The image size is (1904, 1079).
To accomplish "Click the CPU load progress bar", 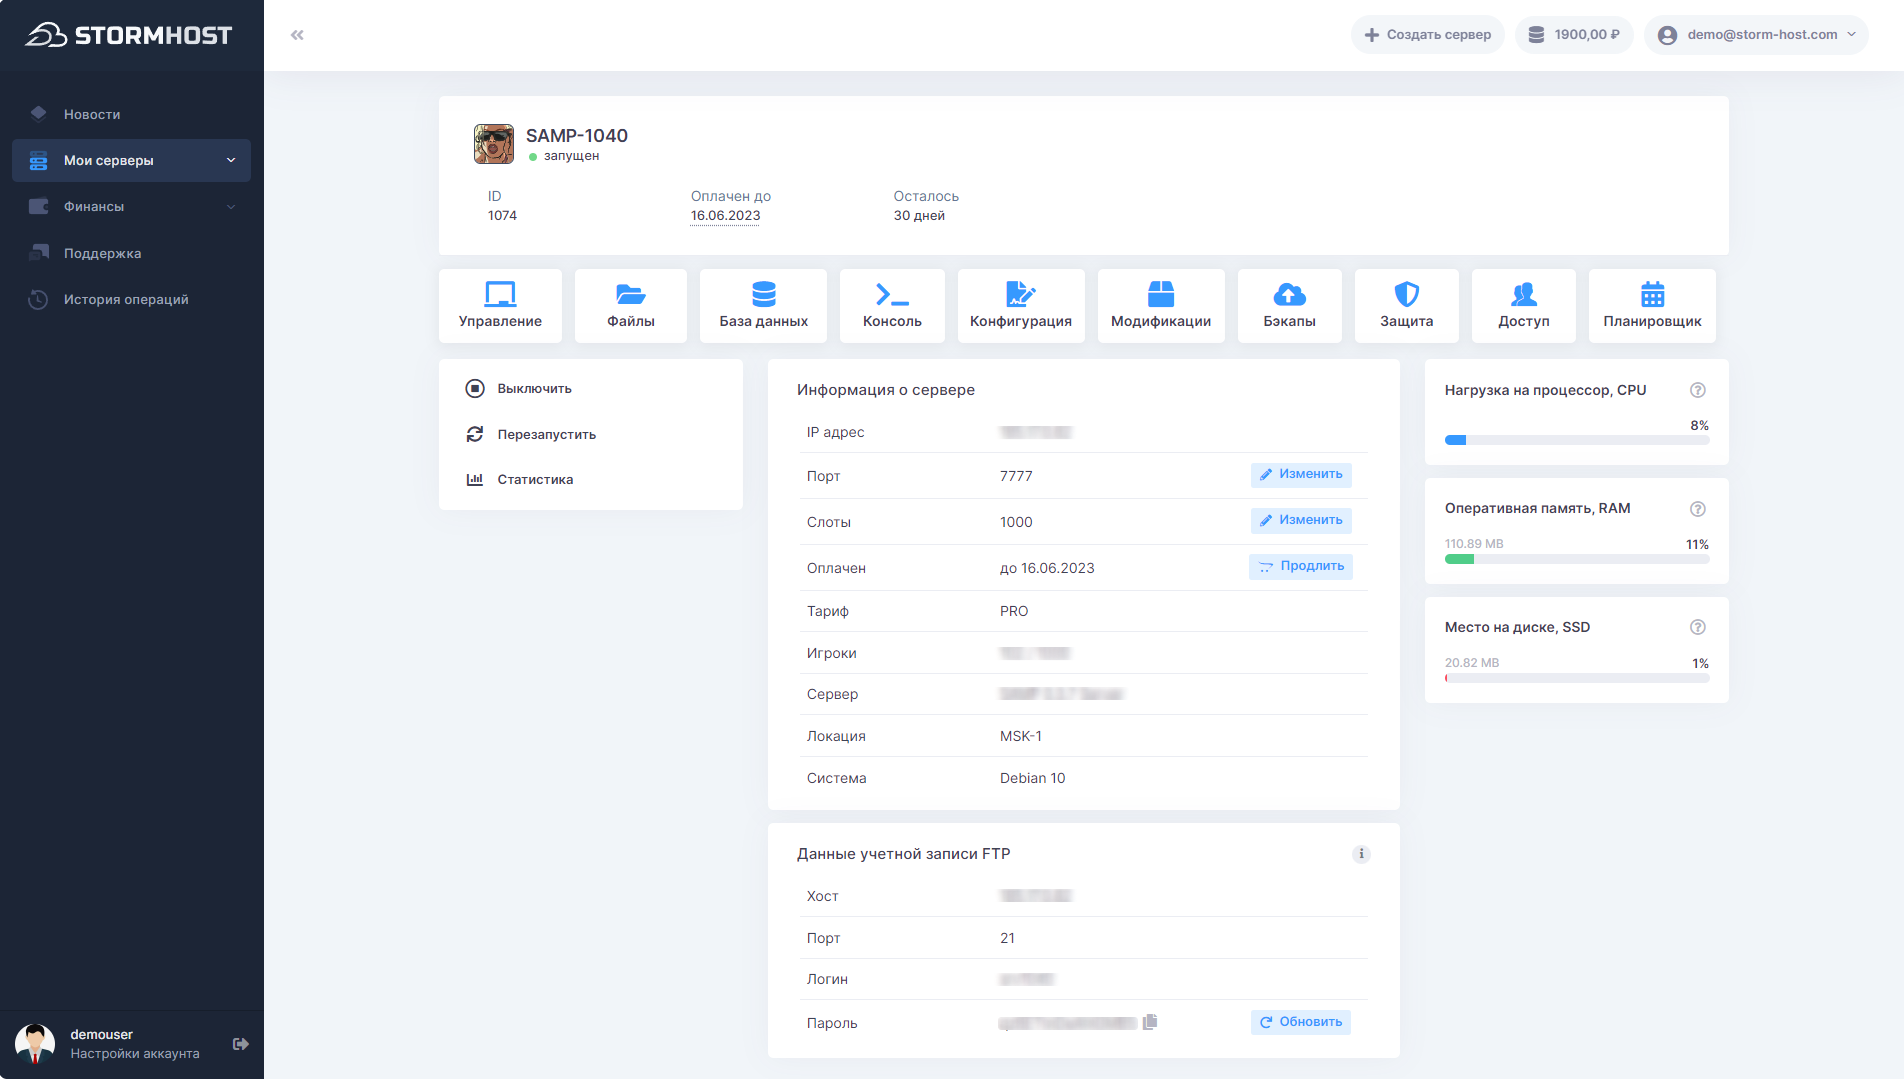I will click(1576, 440).
